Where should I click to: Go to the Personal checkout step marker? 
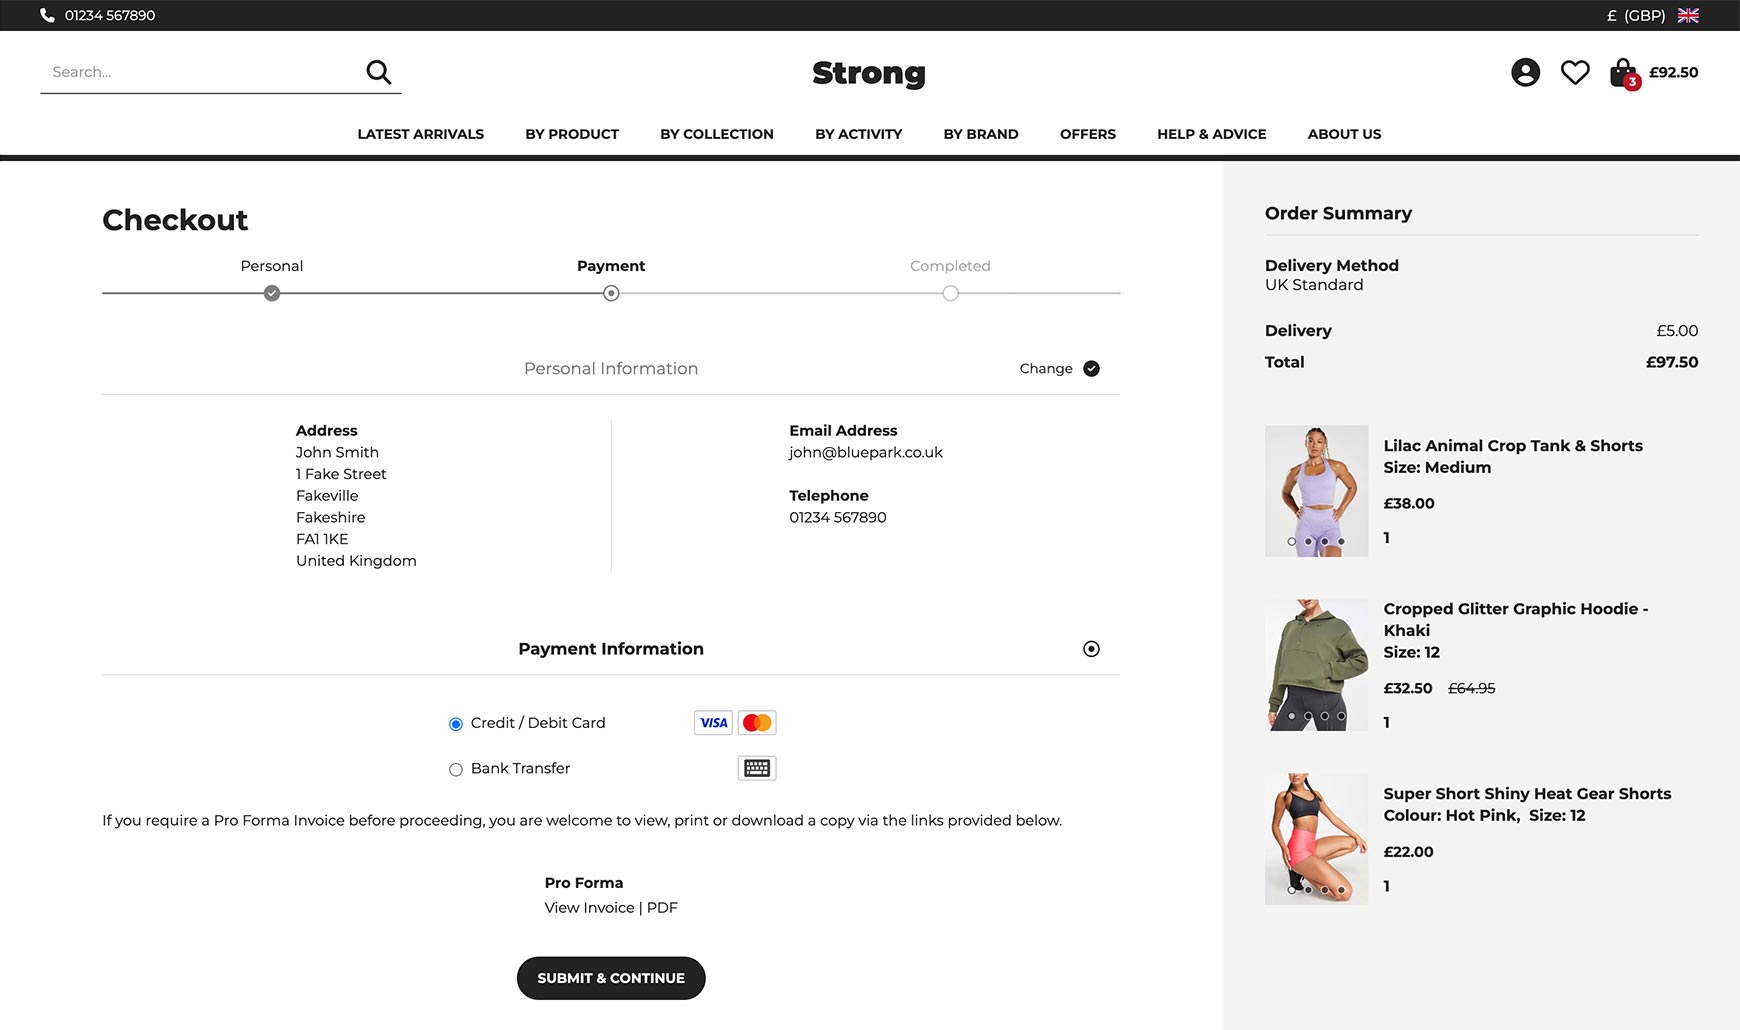click(x=272, y=293)
